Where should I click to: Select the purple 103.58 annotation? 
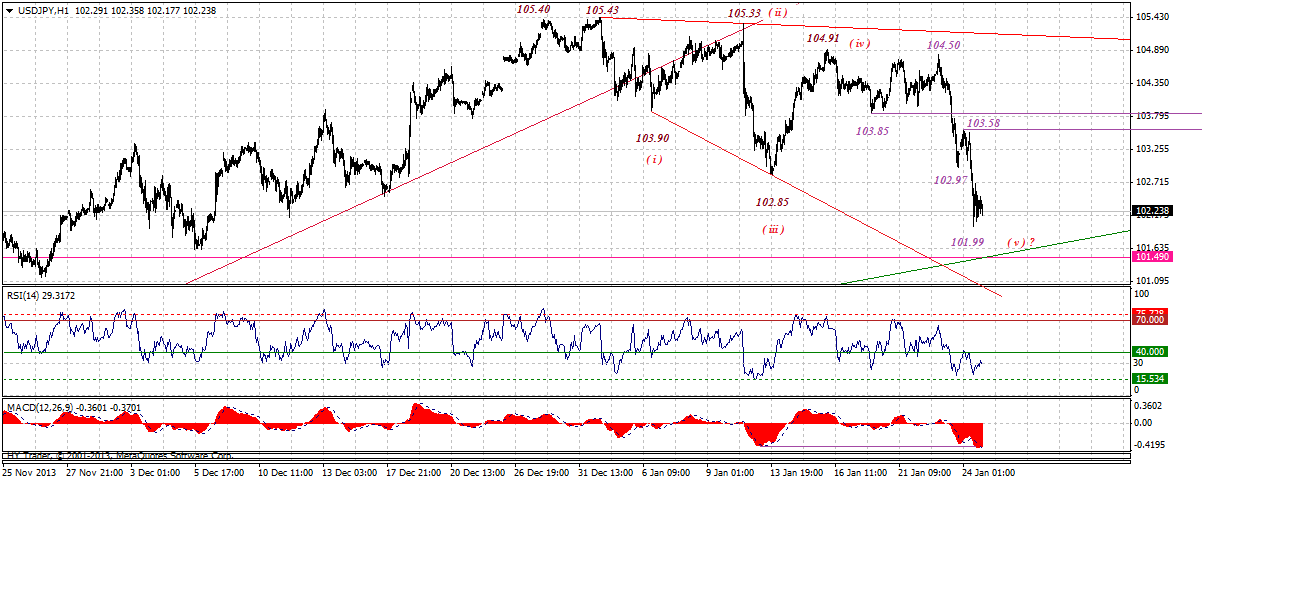click(x=983, y=123)
